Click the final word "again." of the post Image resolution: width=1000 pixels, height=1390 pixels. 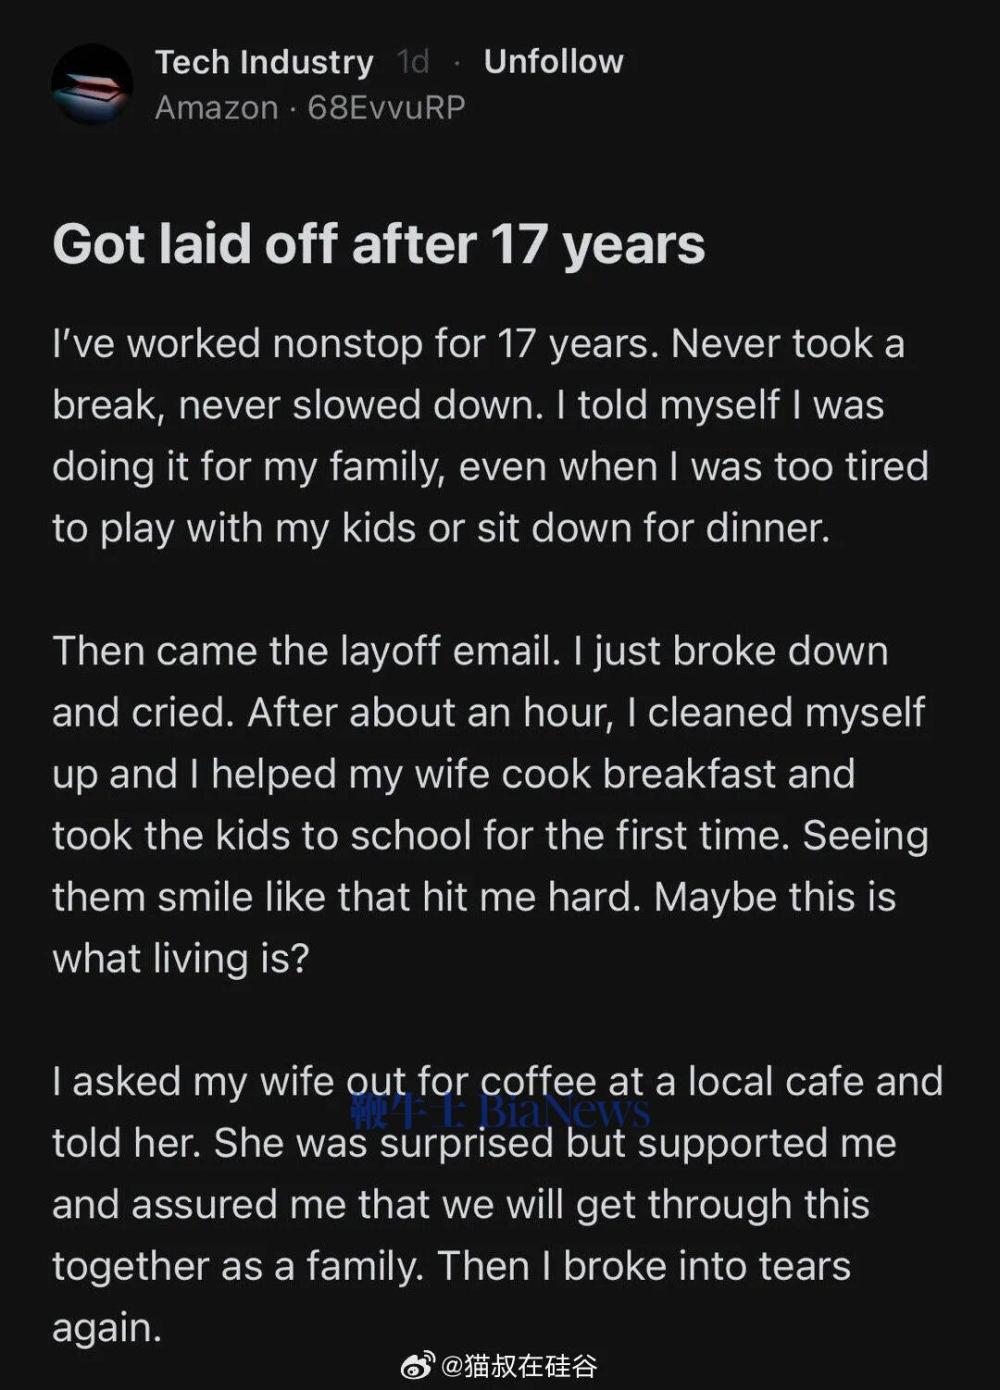click(107, 1328)
